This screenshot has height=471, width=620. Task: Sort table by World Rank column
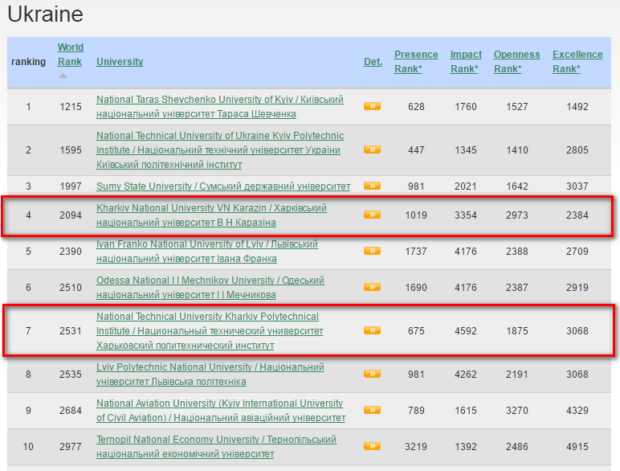coord(70,54)
